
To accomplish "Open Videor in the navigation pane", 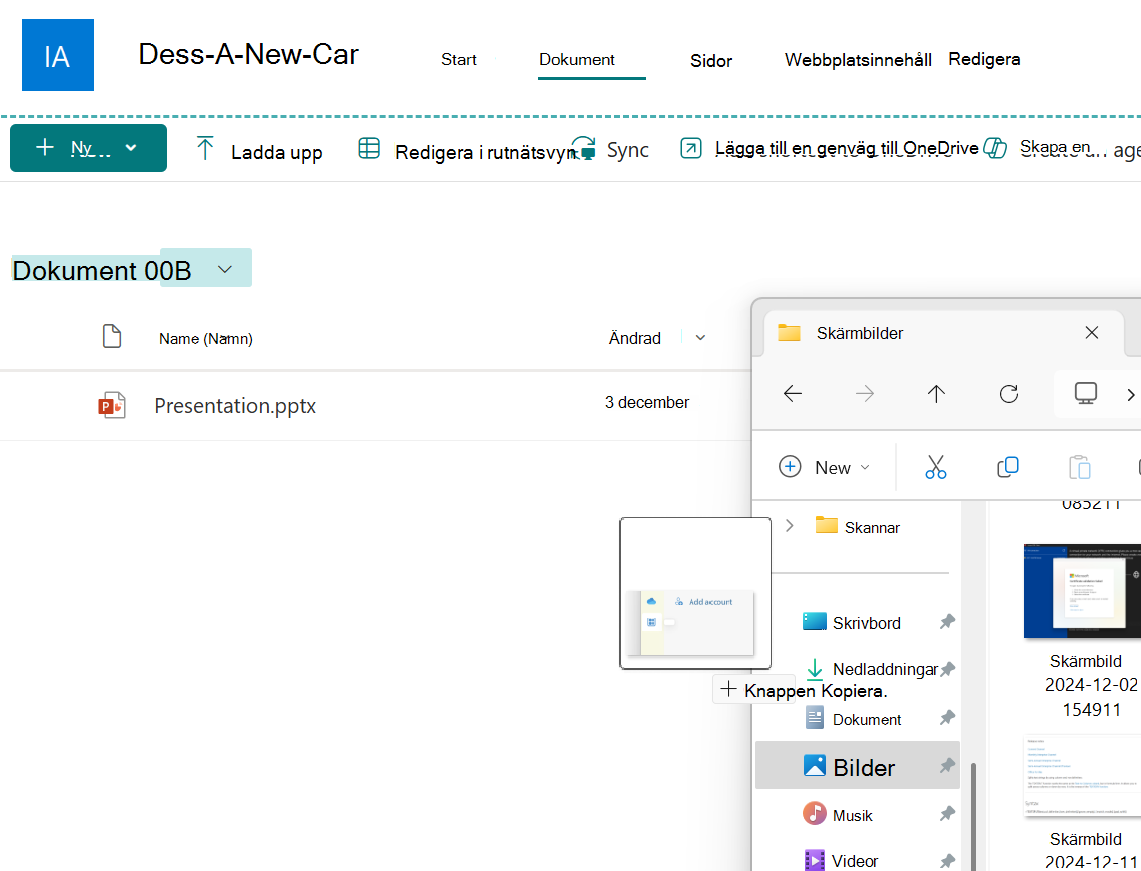I will pyautogui.click(x=840, y=861).
